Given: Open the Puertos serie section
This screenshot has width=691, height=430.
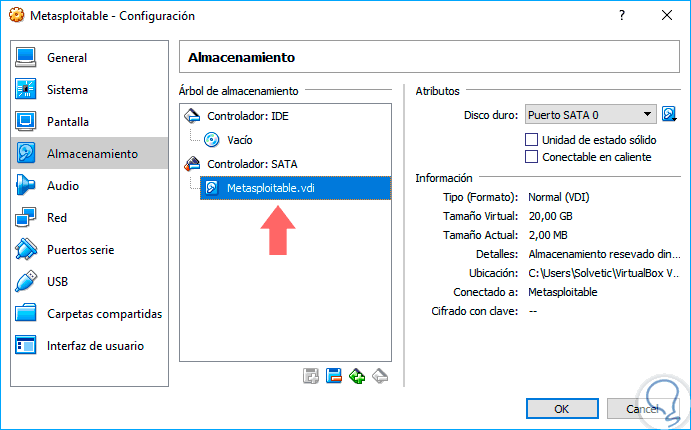Looking at the screenshot, I should [89, 250].
